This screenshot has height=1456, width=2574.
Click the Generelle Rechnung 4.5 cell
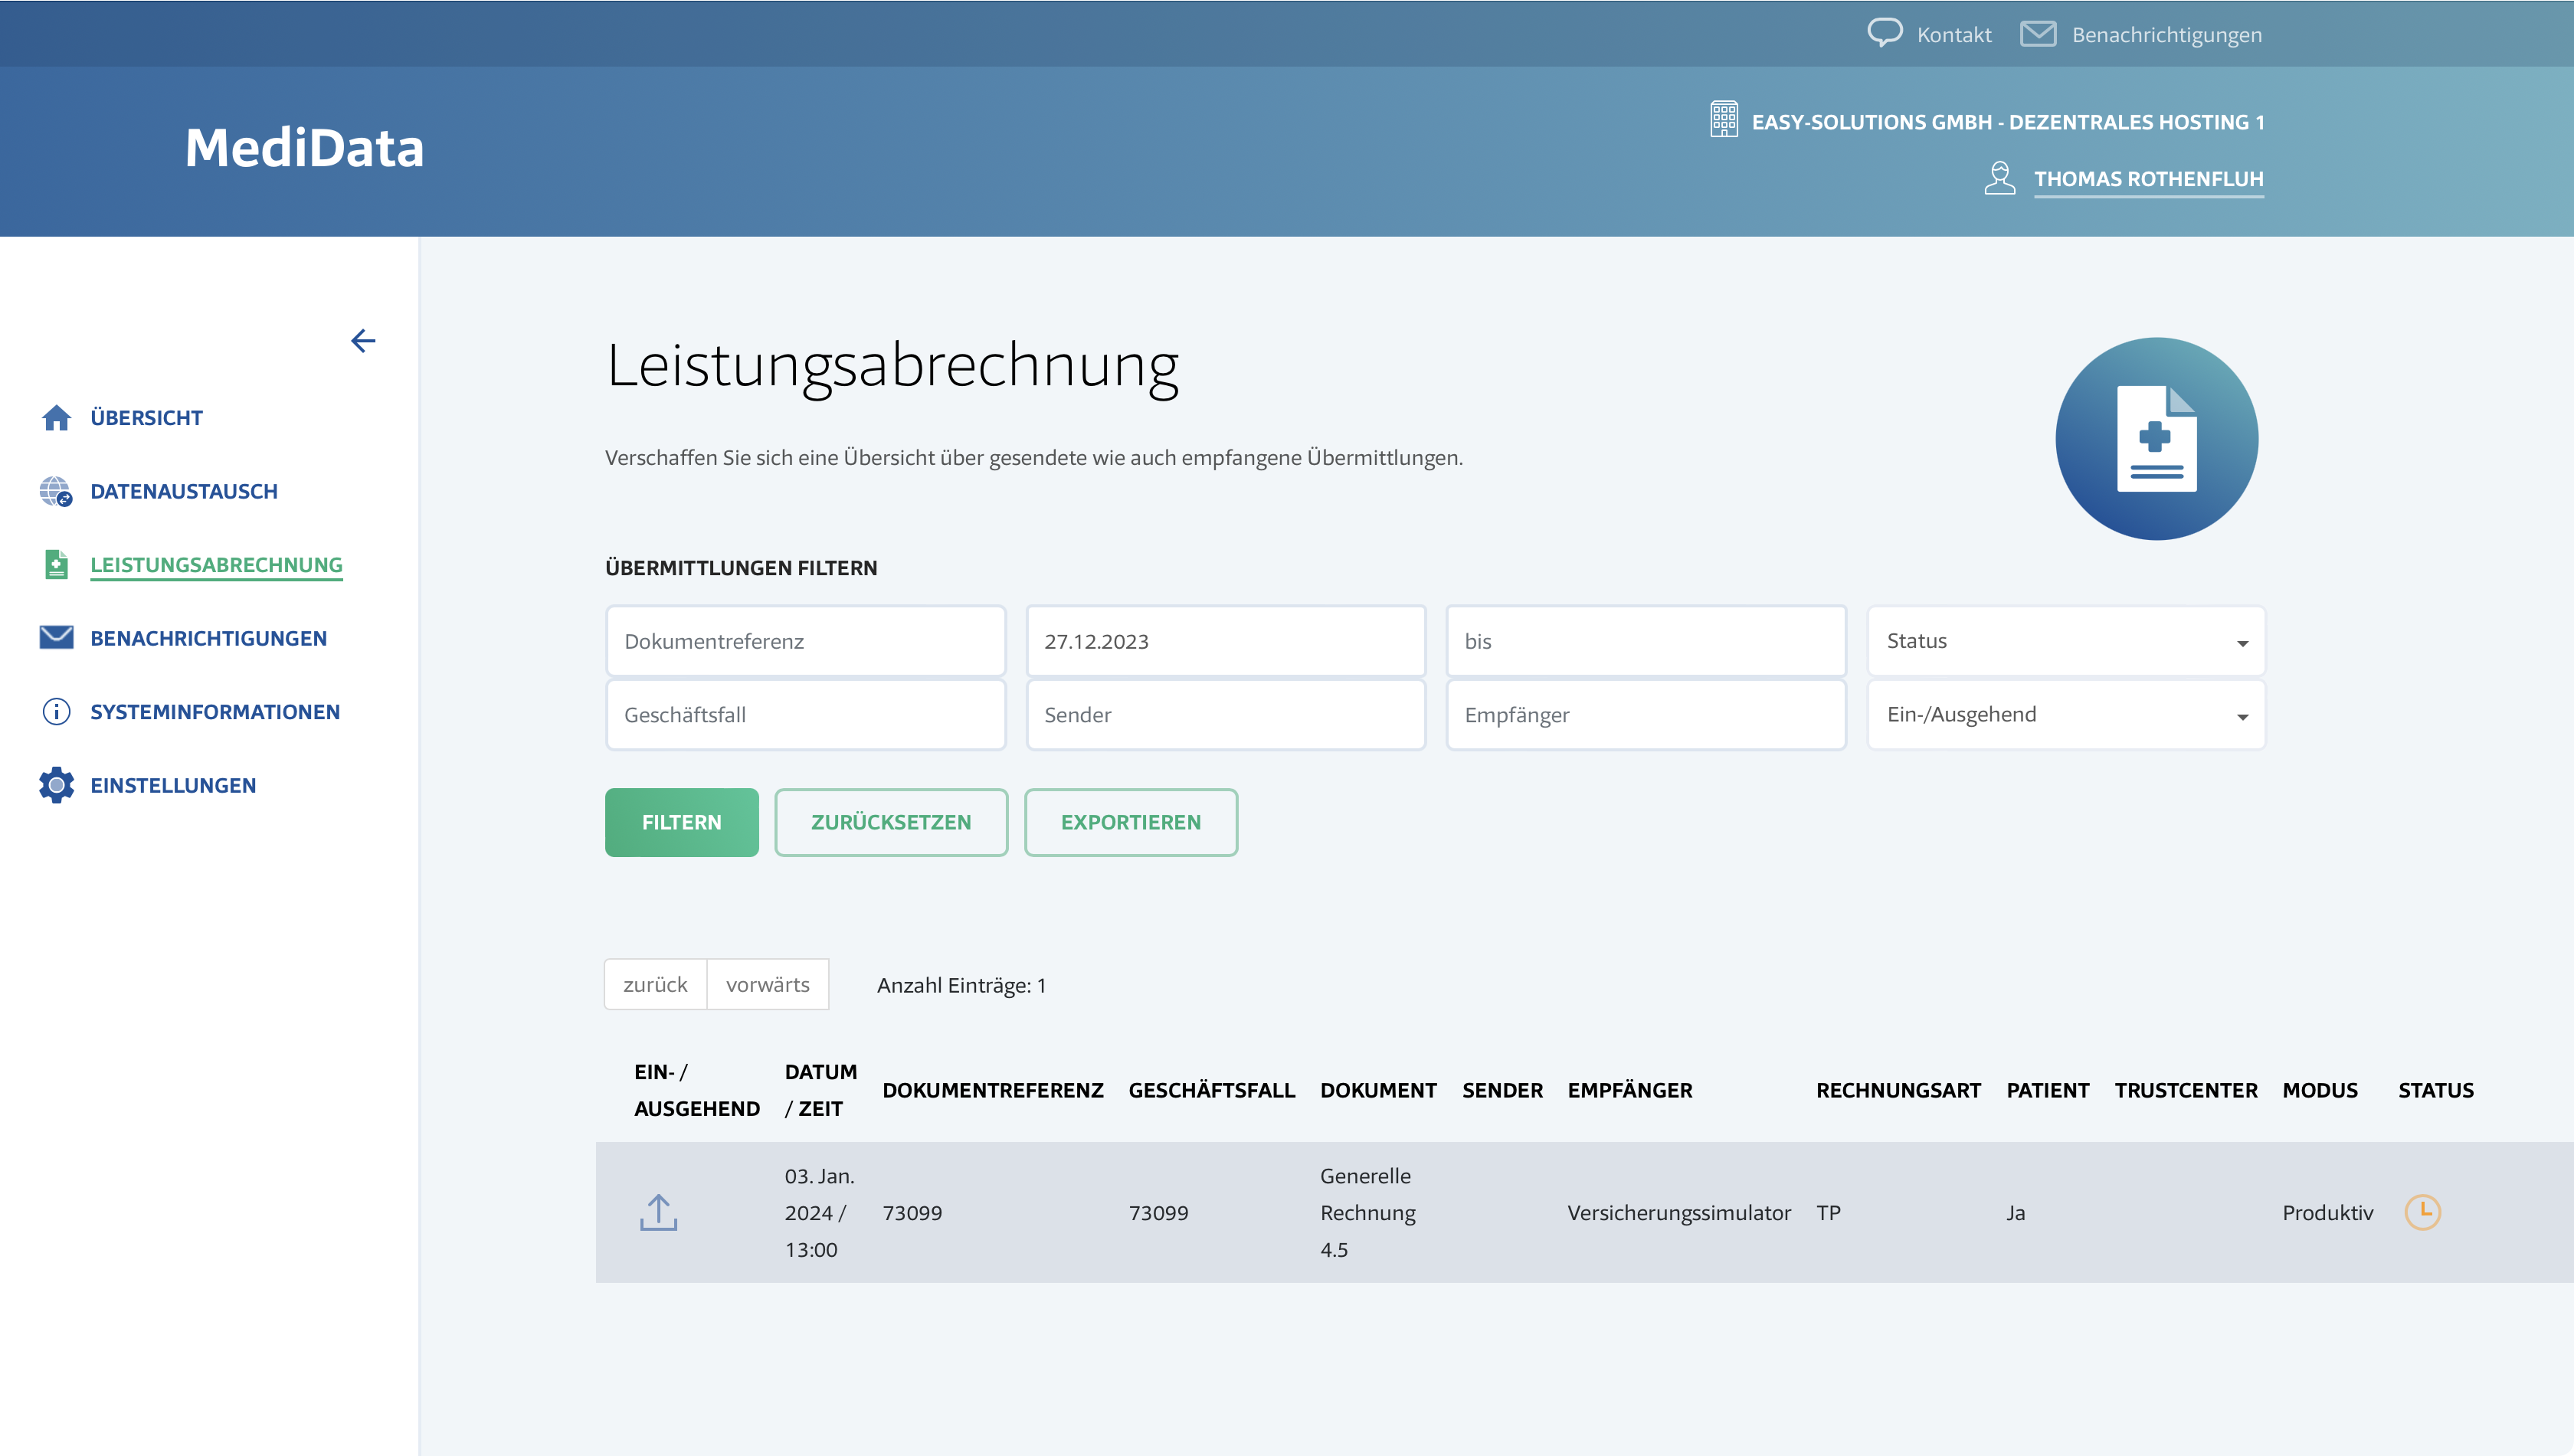pos(1367,1212)
